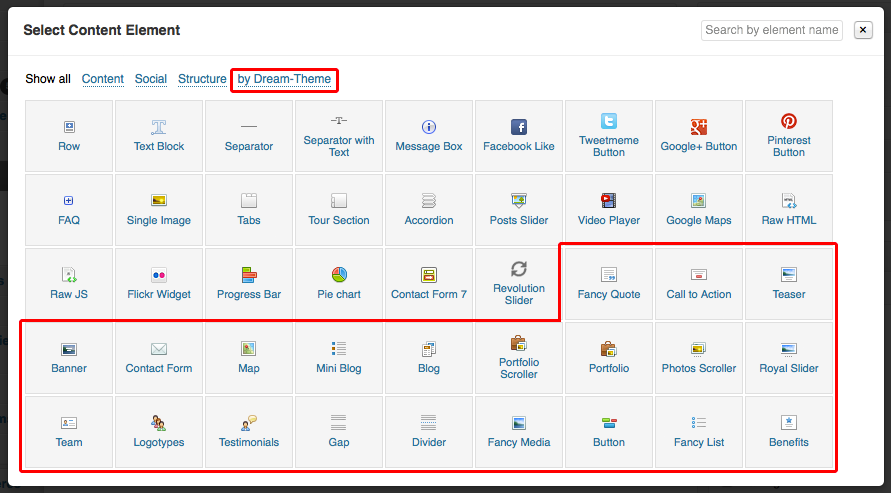This screenshot has height=493, width=891.
Task: Select the Portfolio Scroller element
Action: (518, 357)
